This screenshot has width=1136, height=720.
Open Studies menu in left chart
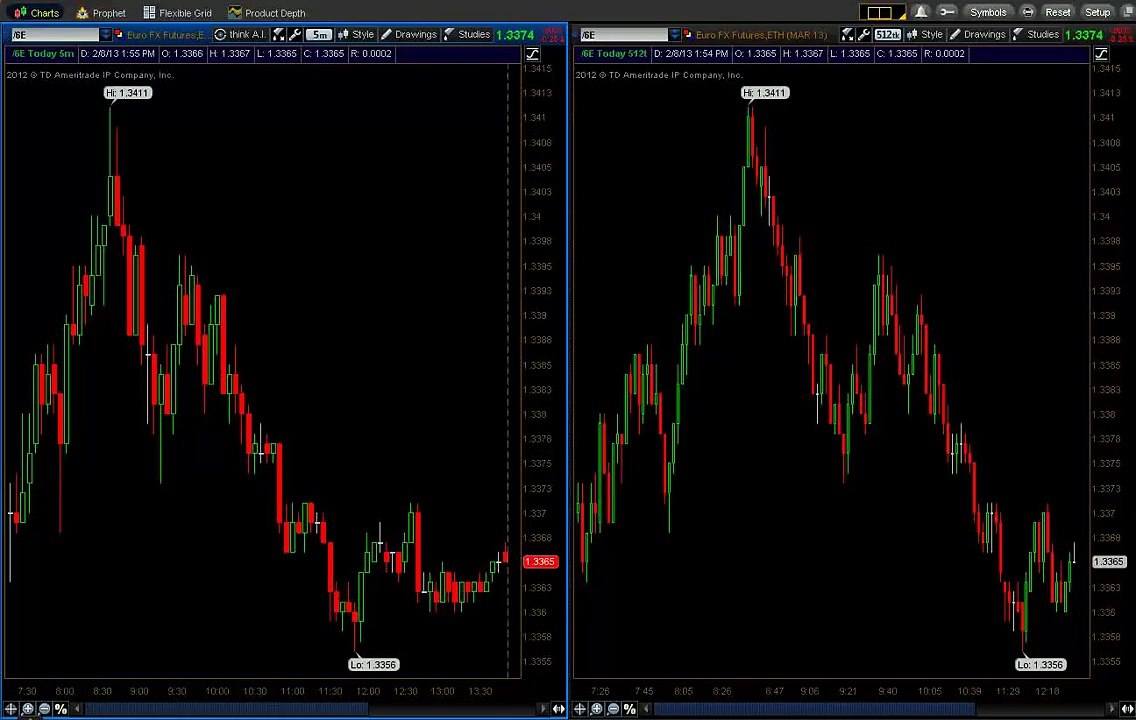(467, 35)
